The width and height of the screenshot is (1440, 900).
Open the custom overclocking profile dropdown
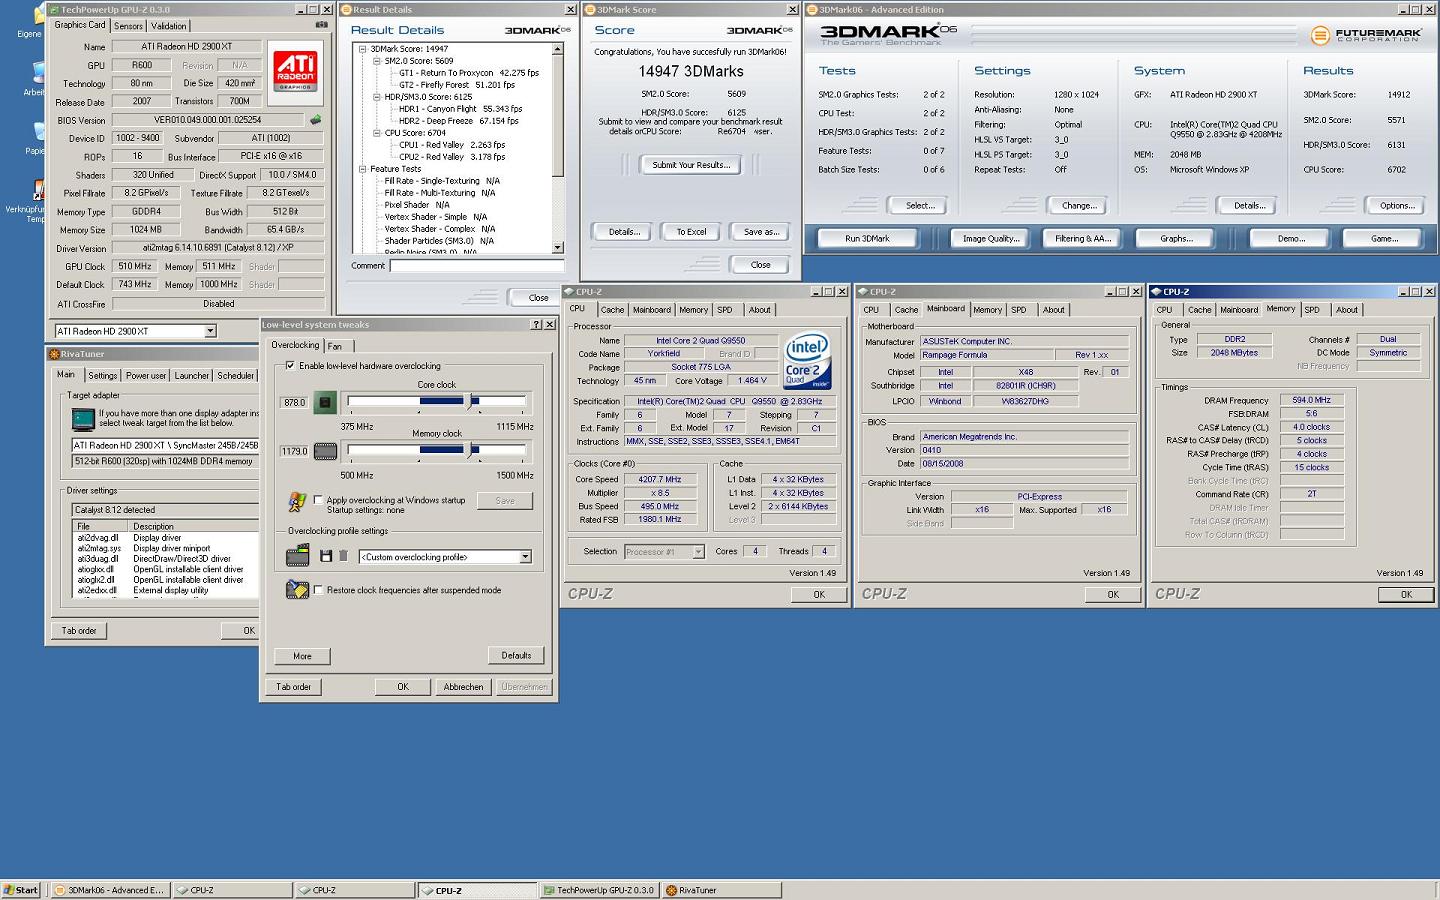pos(525,557)
